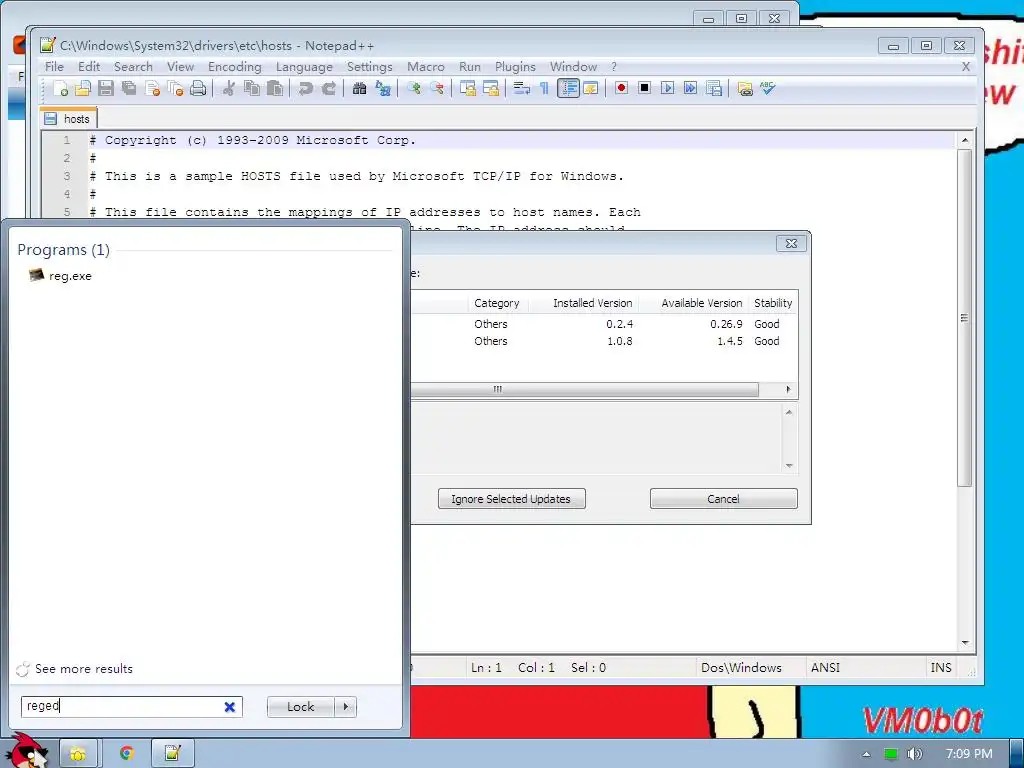Open the Encoding menu
The height and width of the screenshot is (768, 1024).
click(x=234, y=67)
